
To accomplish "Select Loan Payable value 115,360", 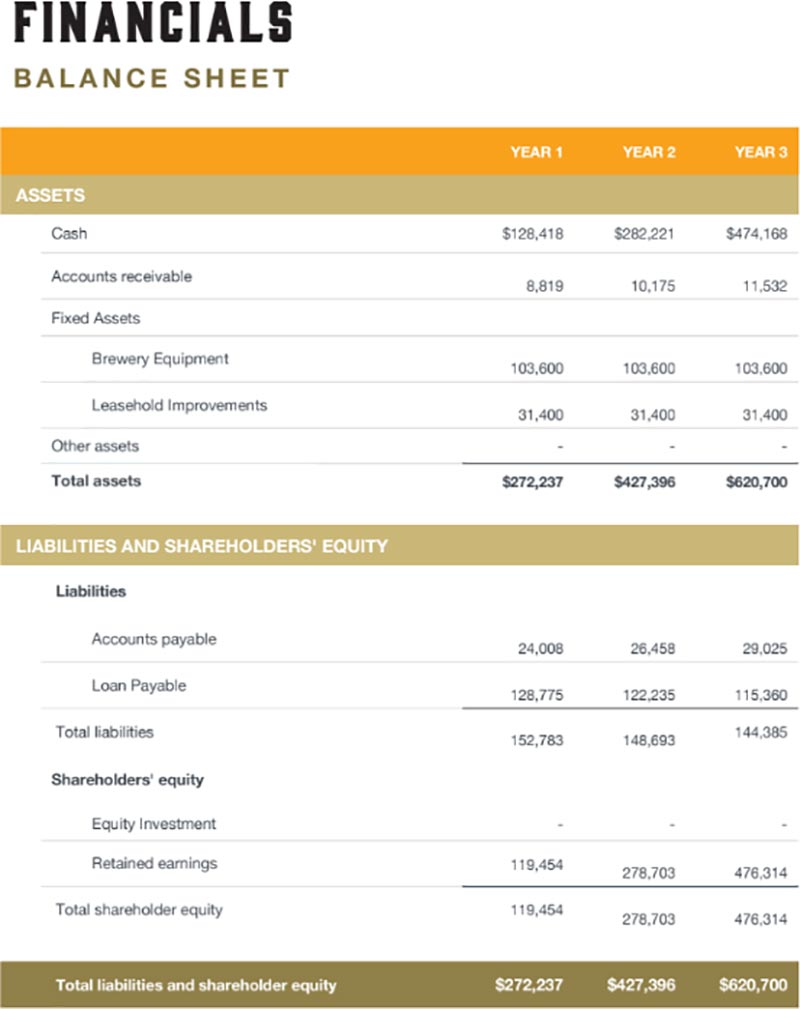I will 761,695.
